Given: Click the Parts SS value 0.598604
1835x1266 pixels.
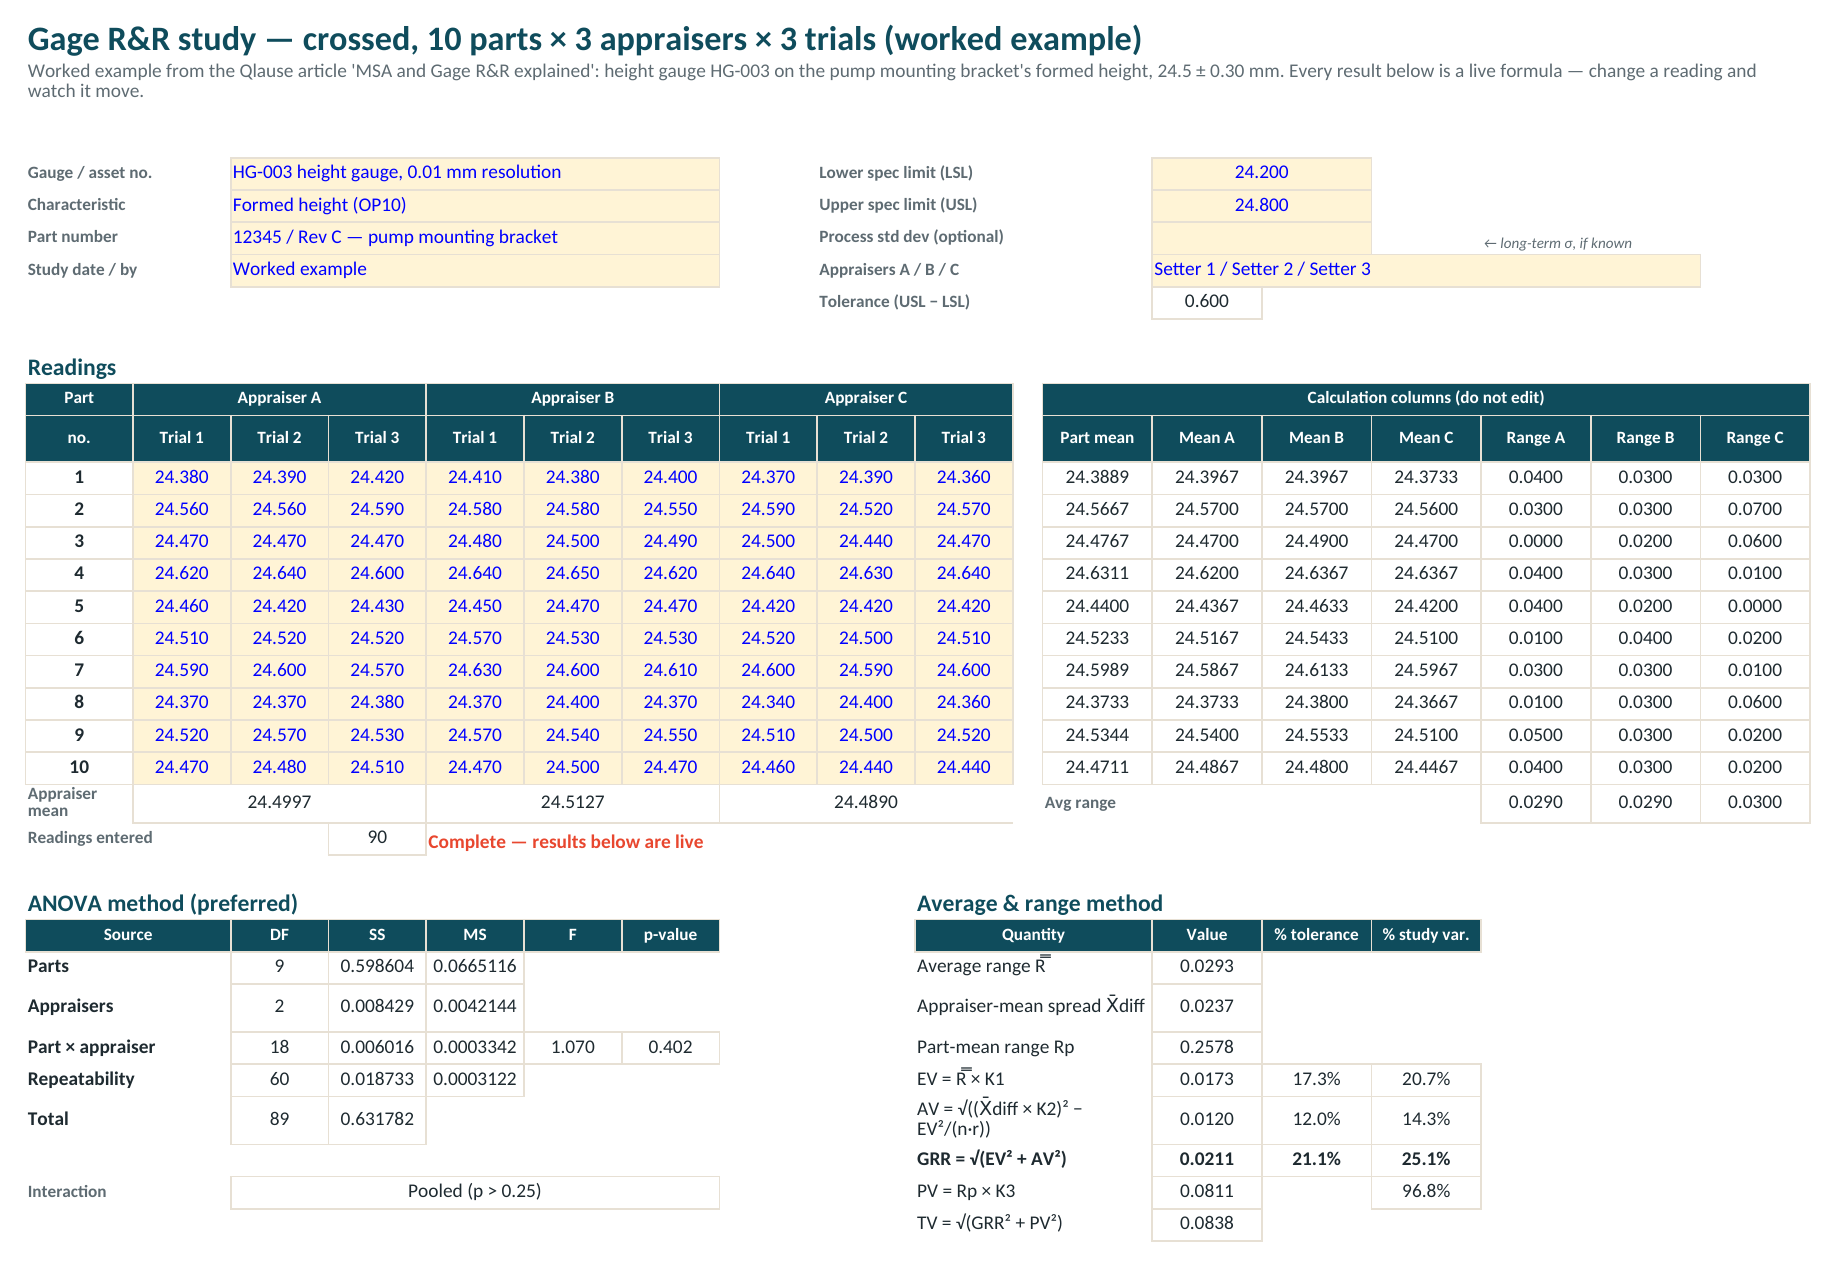Looking at the screenshot, I should 377,967.
